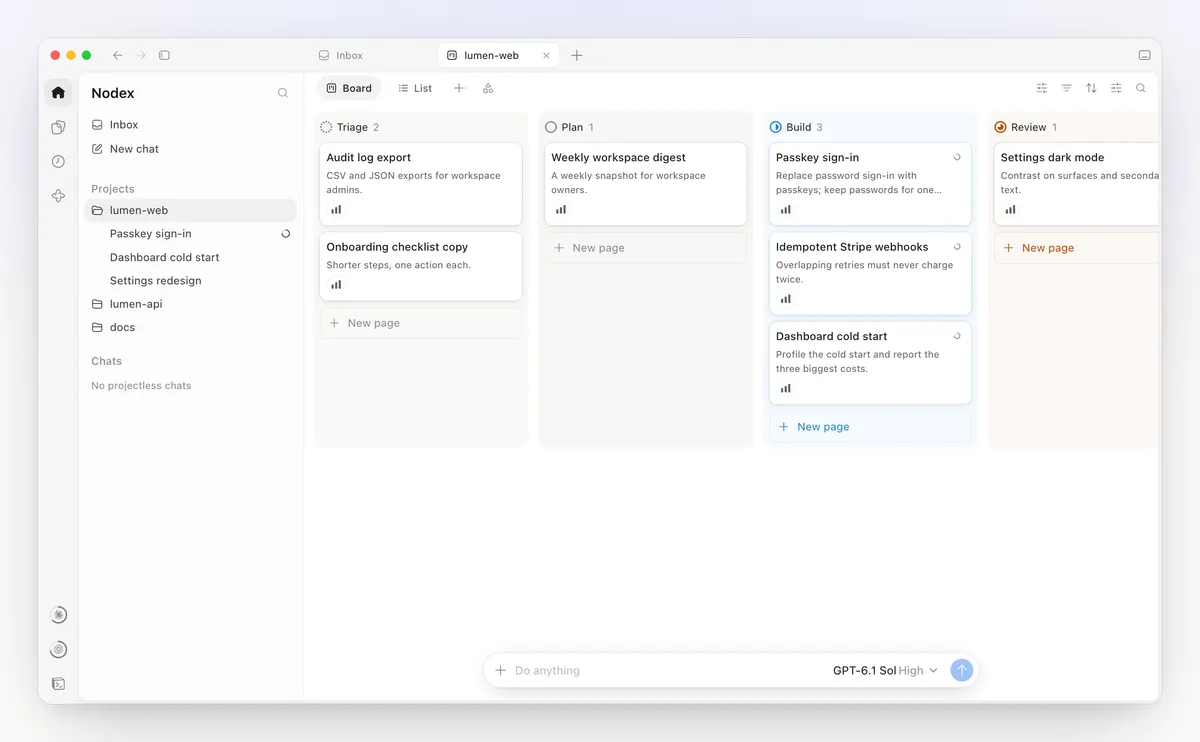Screen dimensions: 1200x742
Task: Click the Review column header
Action: click(x=1026, y=127)
